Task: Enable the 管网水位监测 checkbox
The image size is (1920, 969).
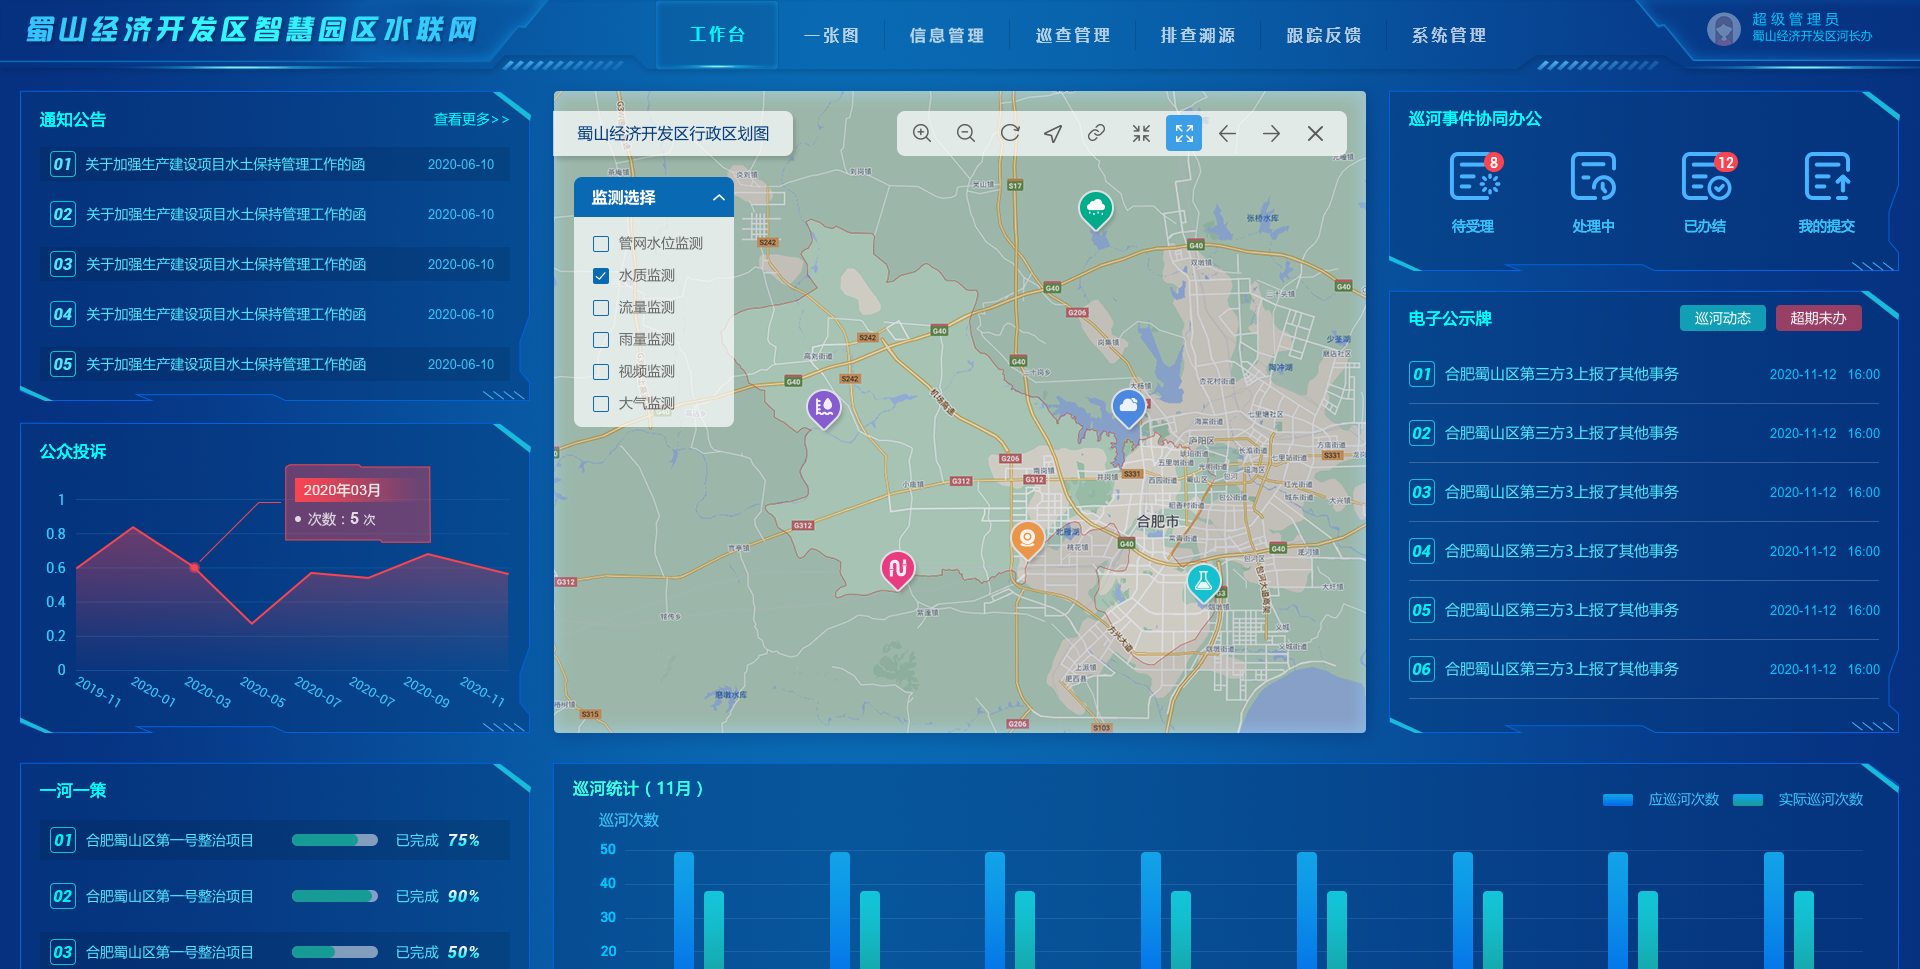Action: (601, 244)
